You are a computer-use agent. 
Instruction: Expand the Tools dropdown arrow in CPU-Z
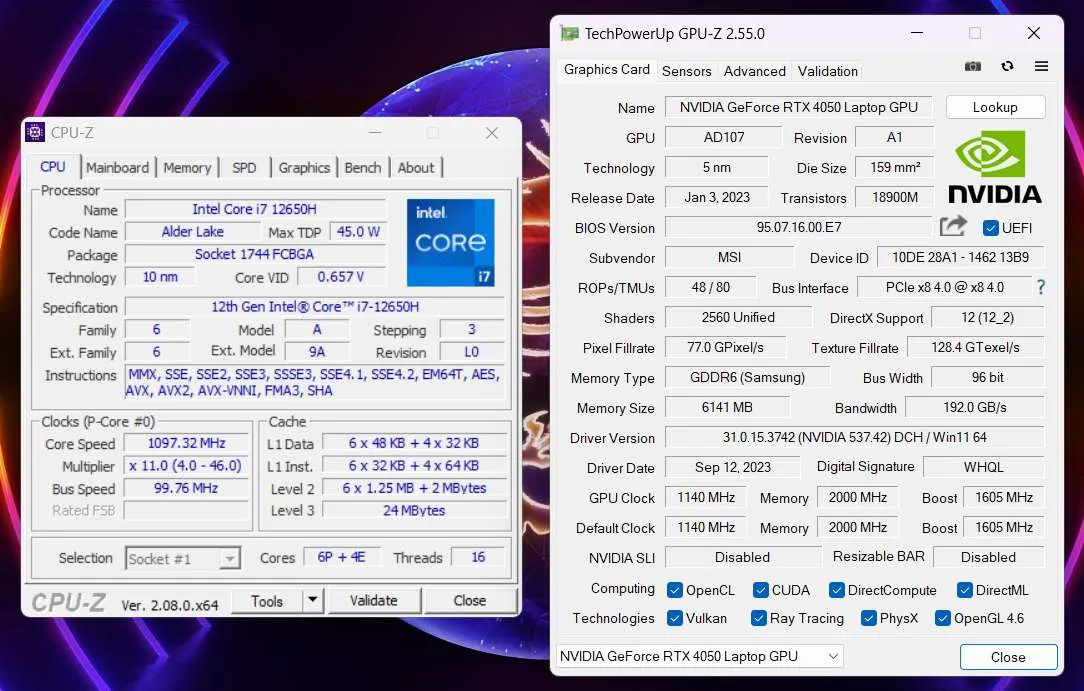point(313,600)
